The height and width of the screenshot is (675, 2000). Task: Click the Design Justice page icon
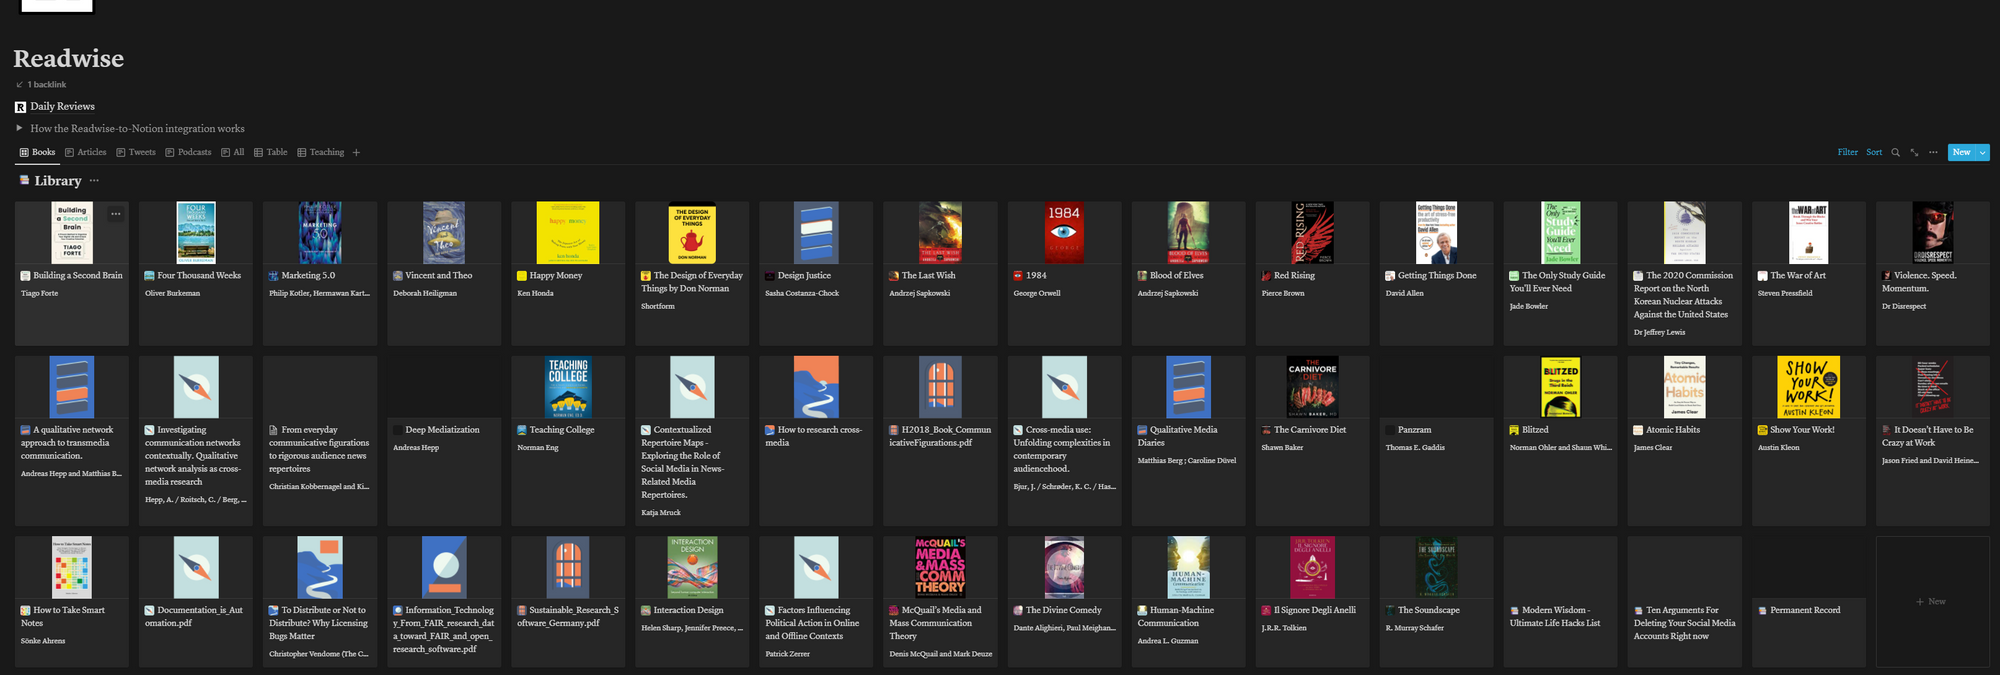click(x=770, y=276)
